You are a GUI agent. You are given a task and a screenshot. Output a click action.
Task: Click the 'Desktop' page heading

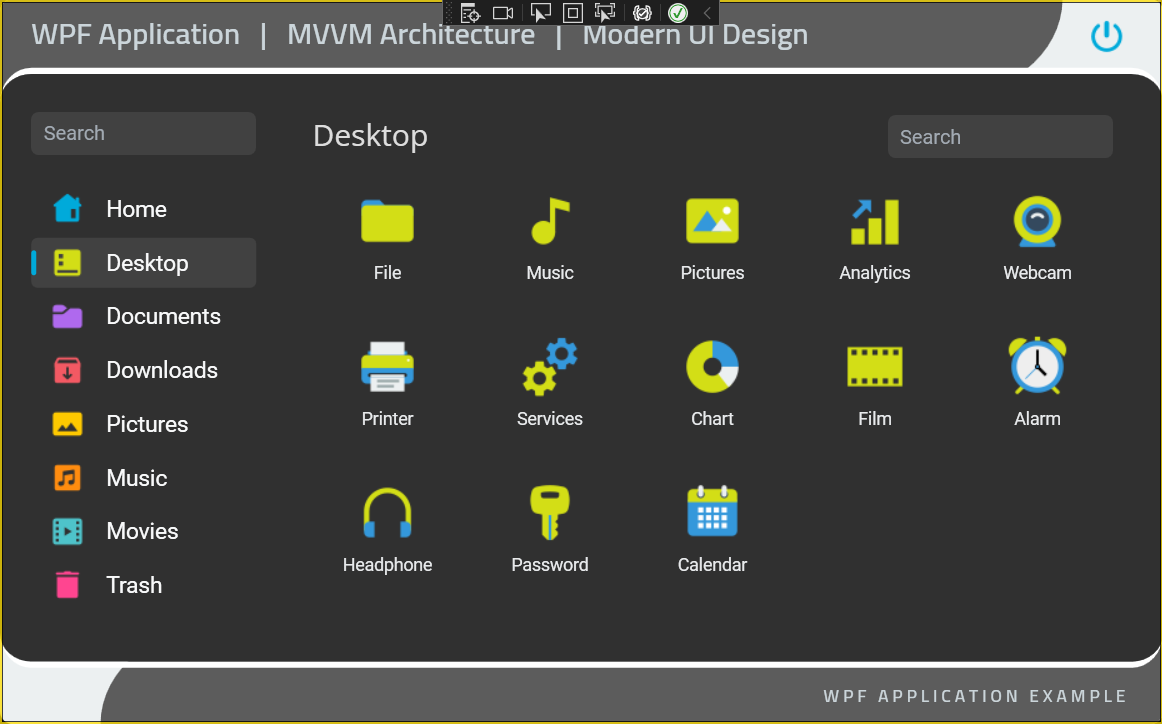(x=371, y=136)
